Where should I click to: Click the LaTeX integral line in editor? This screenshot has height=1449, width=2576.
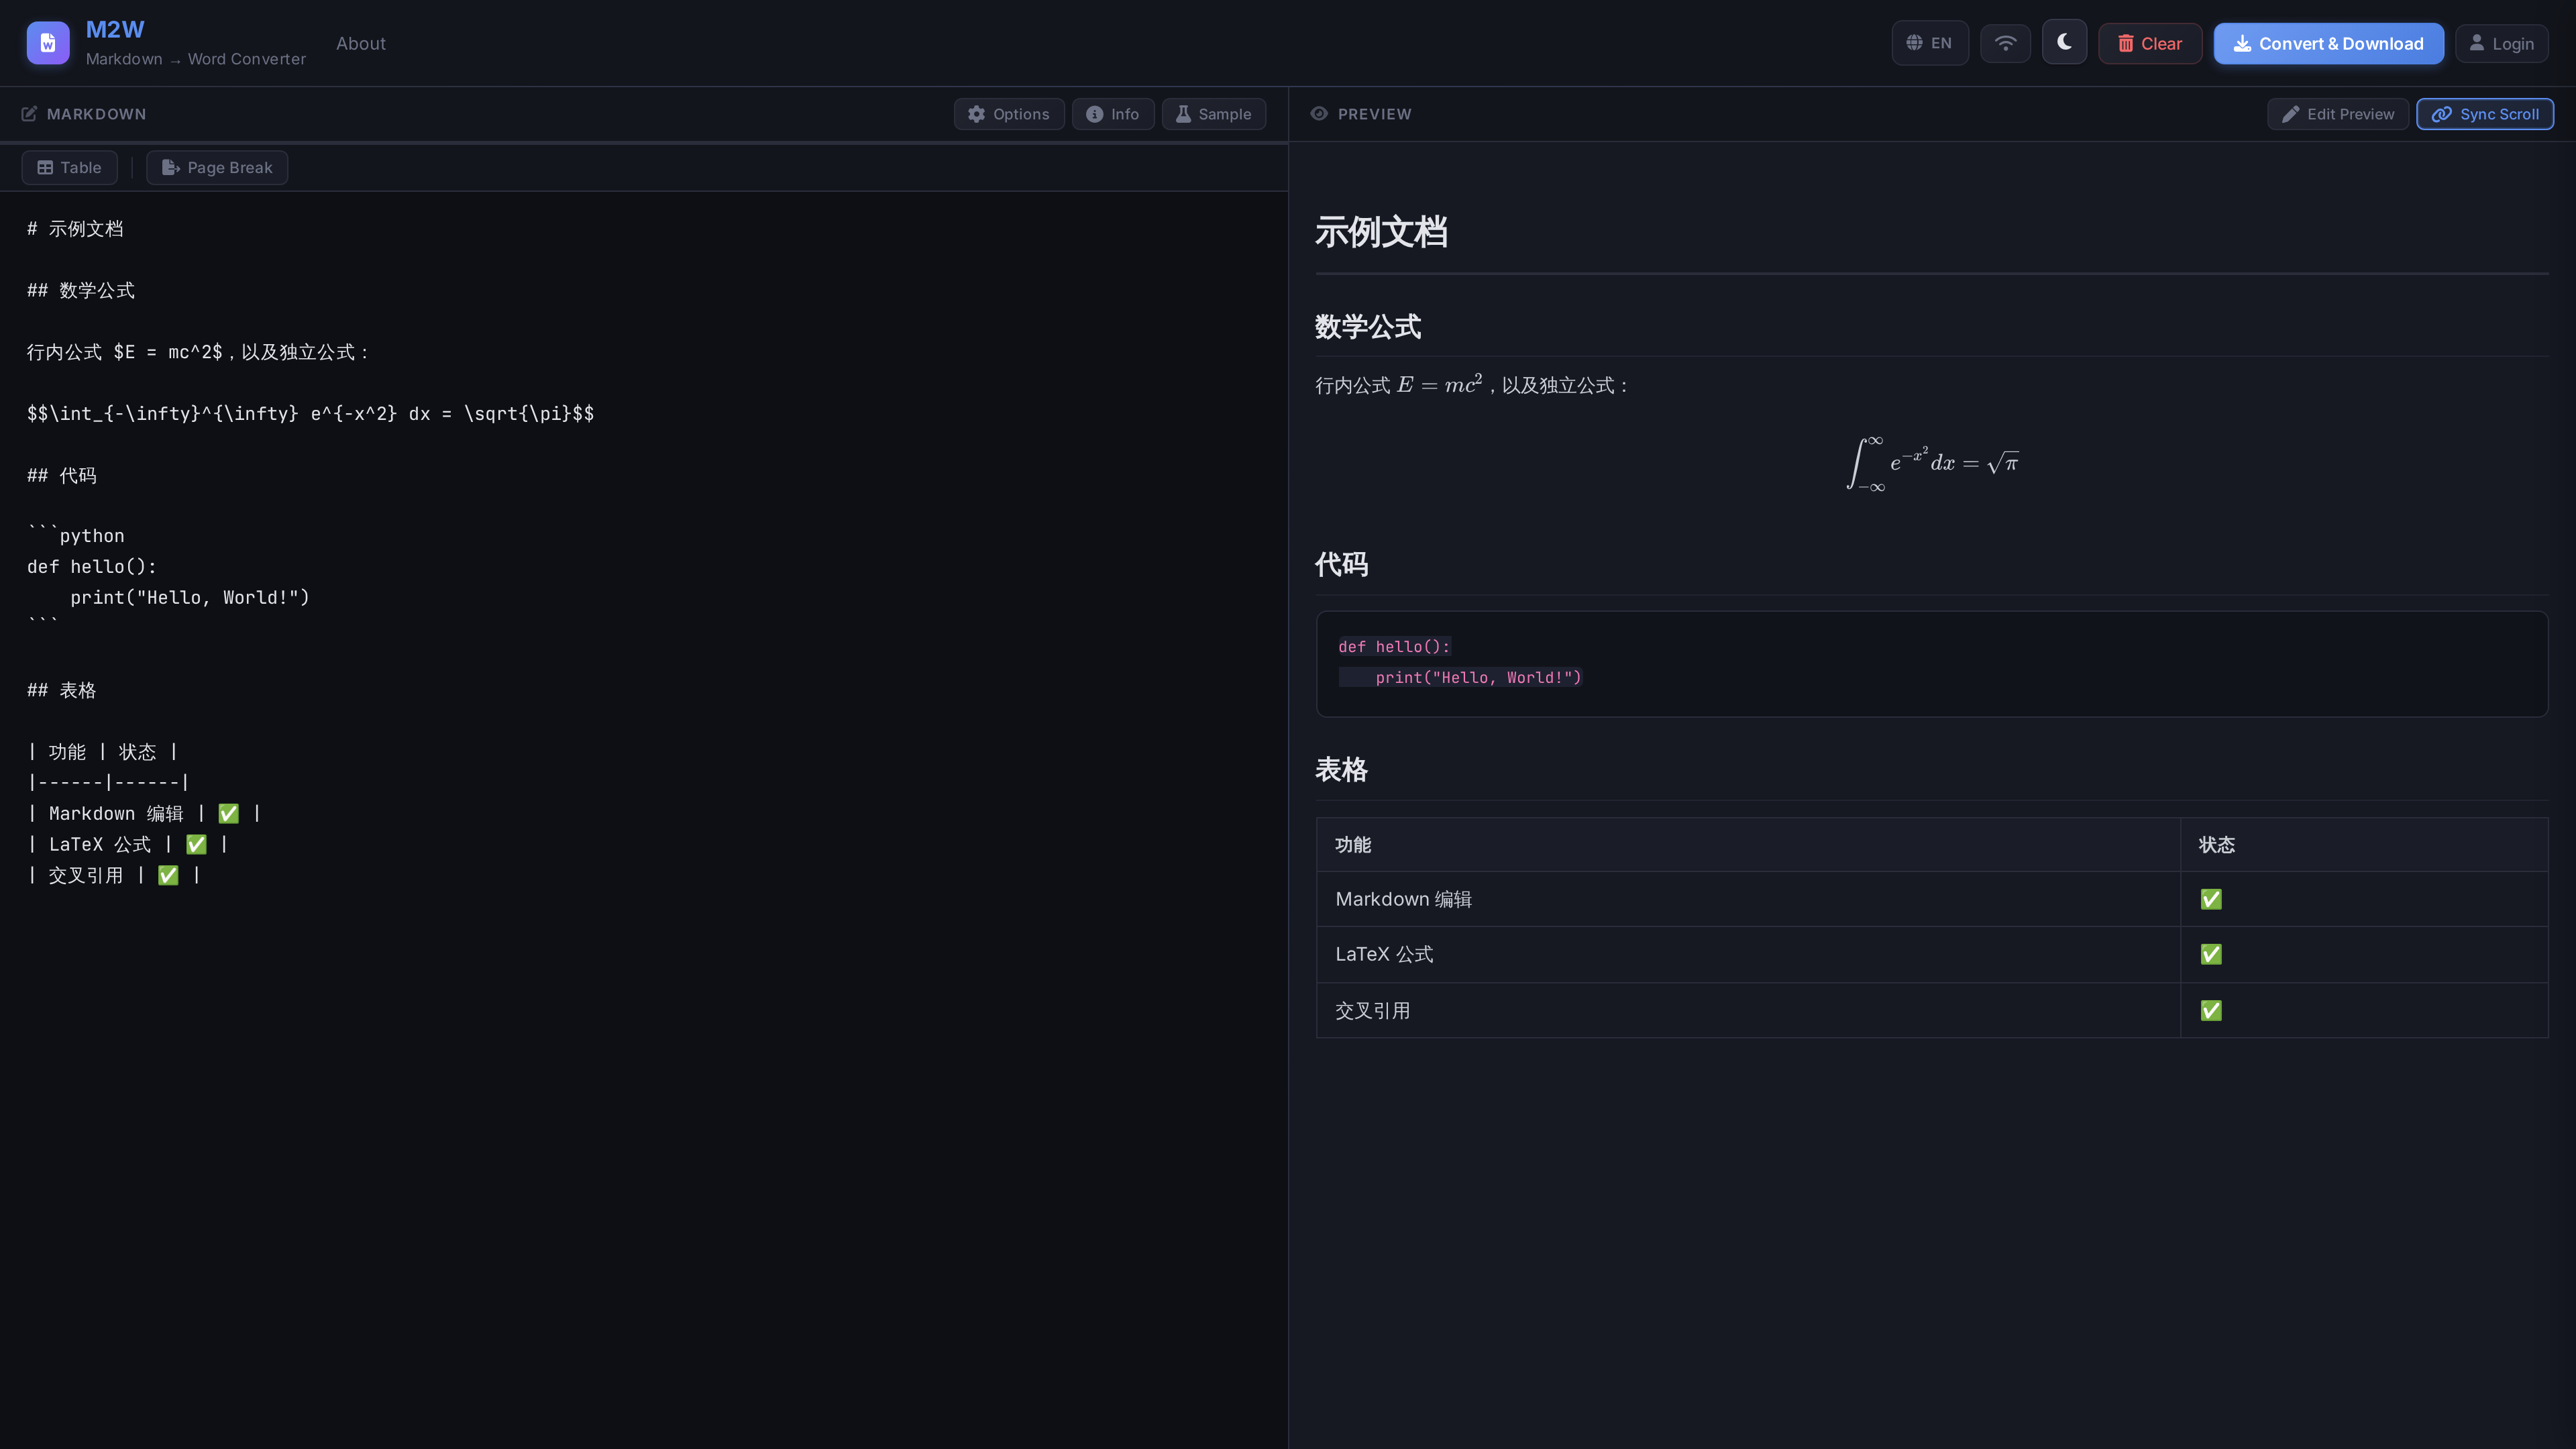click(310, 413)
